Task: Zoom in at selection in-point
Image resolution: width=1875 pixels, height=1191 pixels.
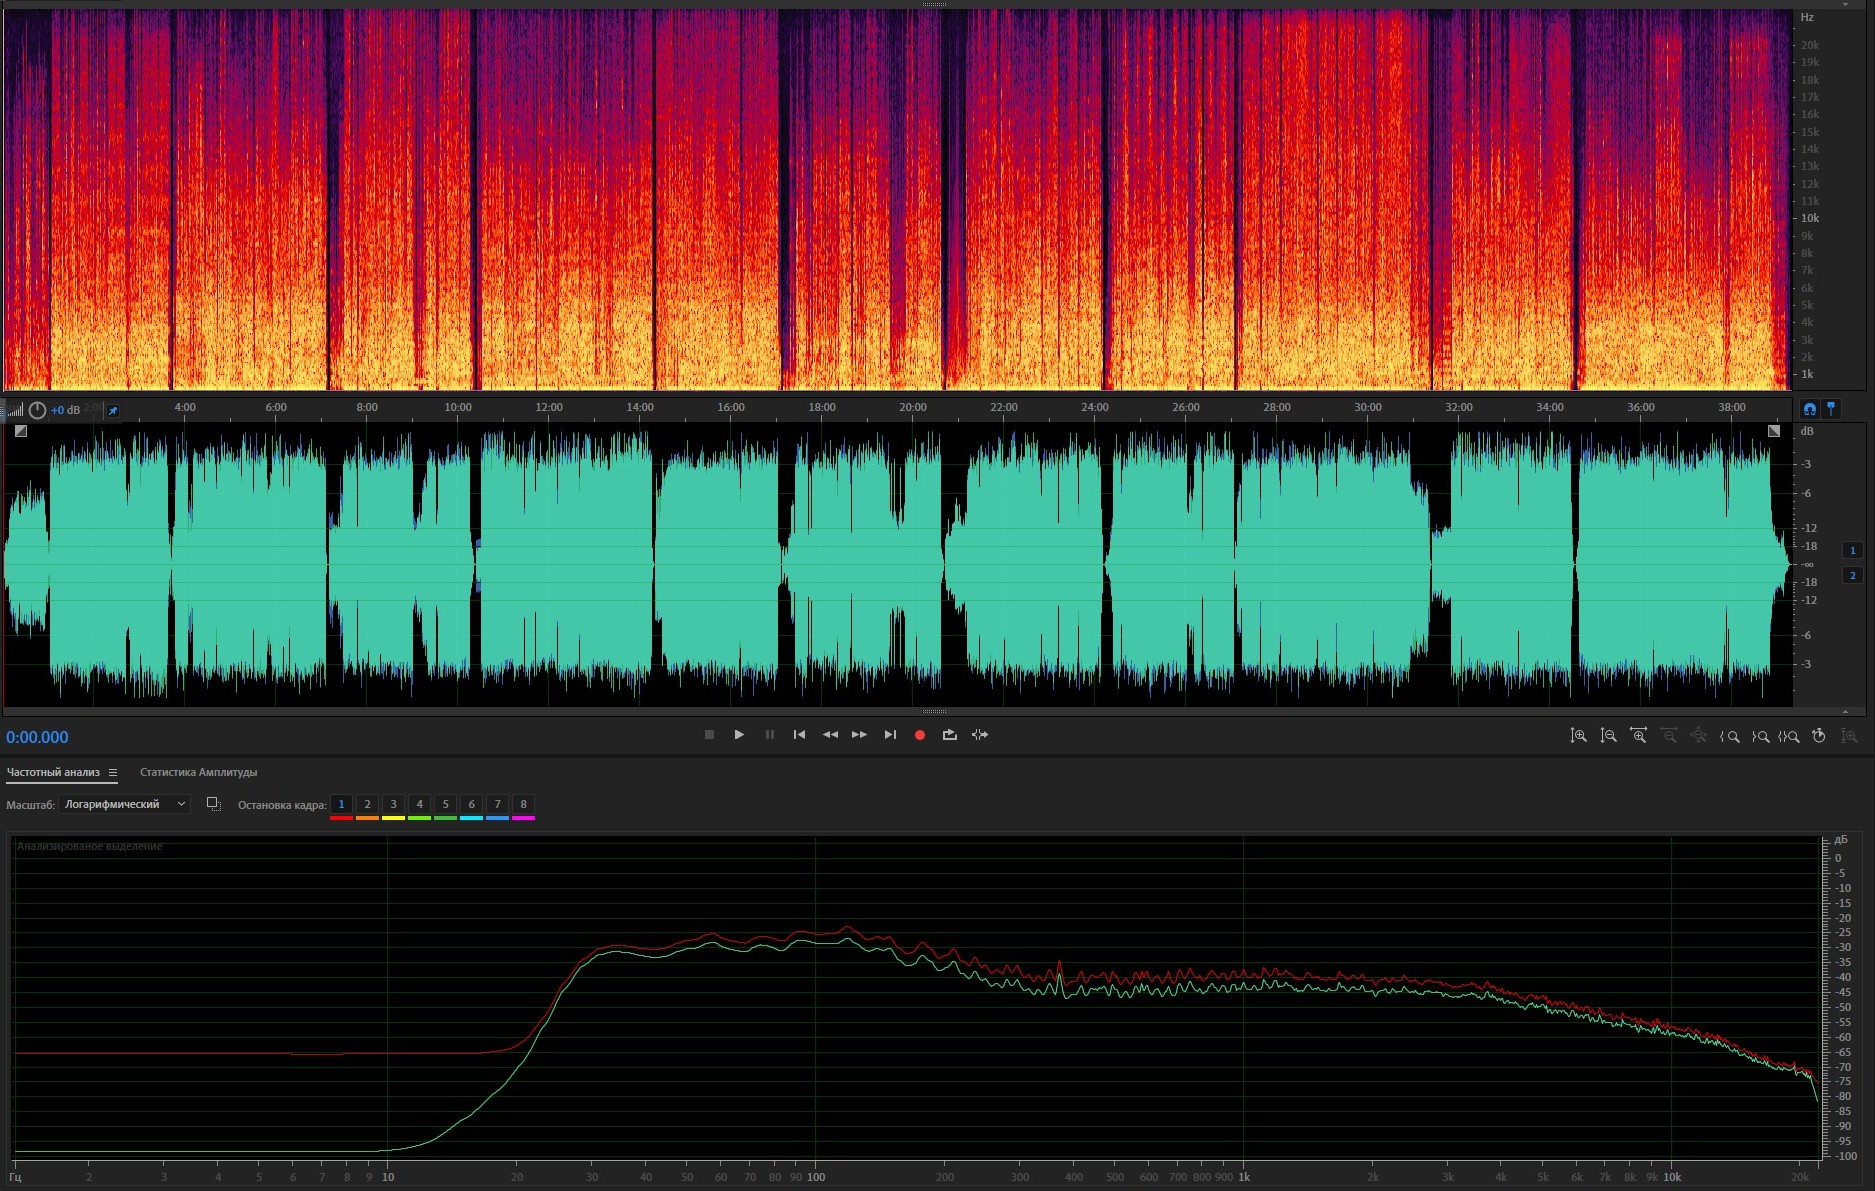Action: tap(1729, 736)
